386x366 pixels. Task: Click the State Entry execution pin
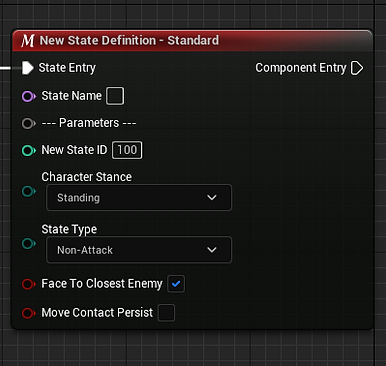pyautogui.click(x=28, y=68)
